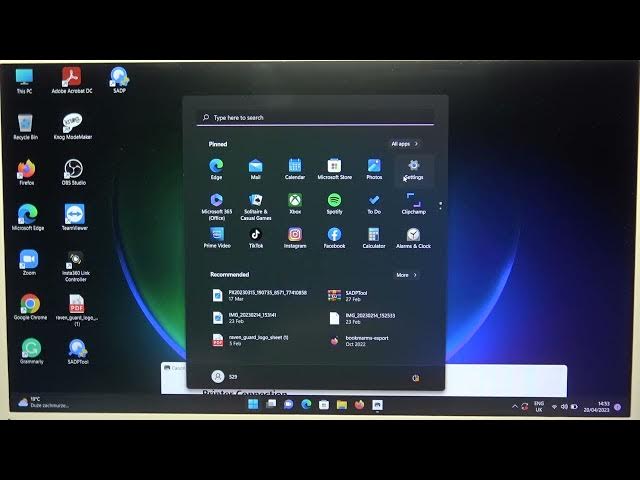Open the 529 user account menu
The width and height of the screenshot is (640, 480).
(x=224, y=376)
